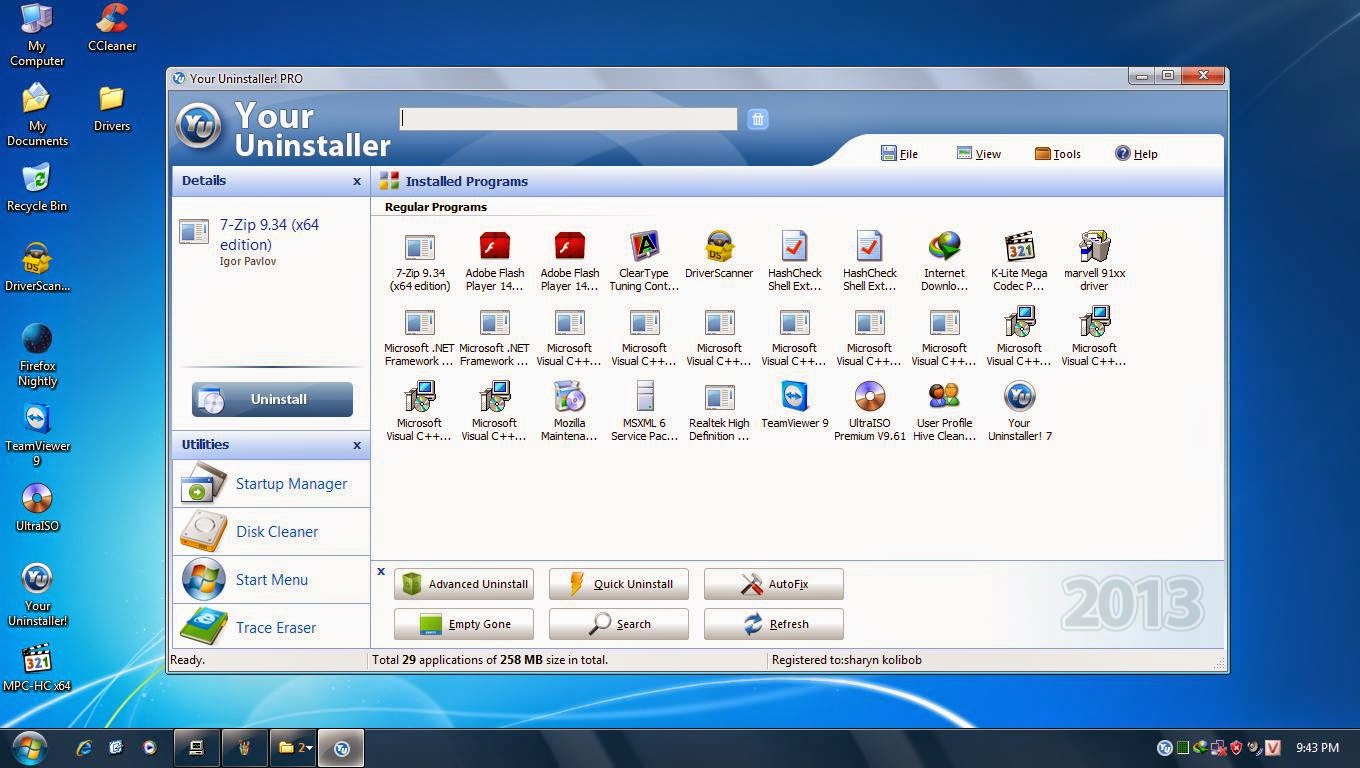Screen dimensions: 1360x768
Task: Click the Advanced Uninstall button
Action: click(464, 584)
